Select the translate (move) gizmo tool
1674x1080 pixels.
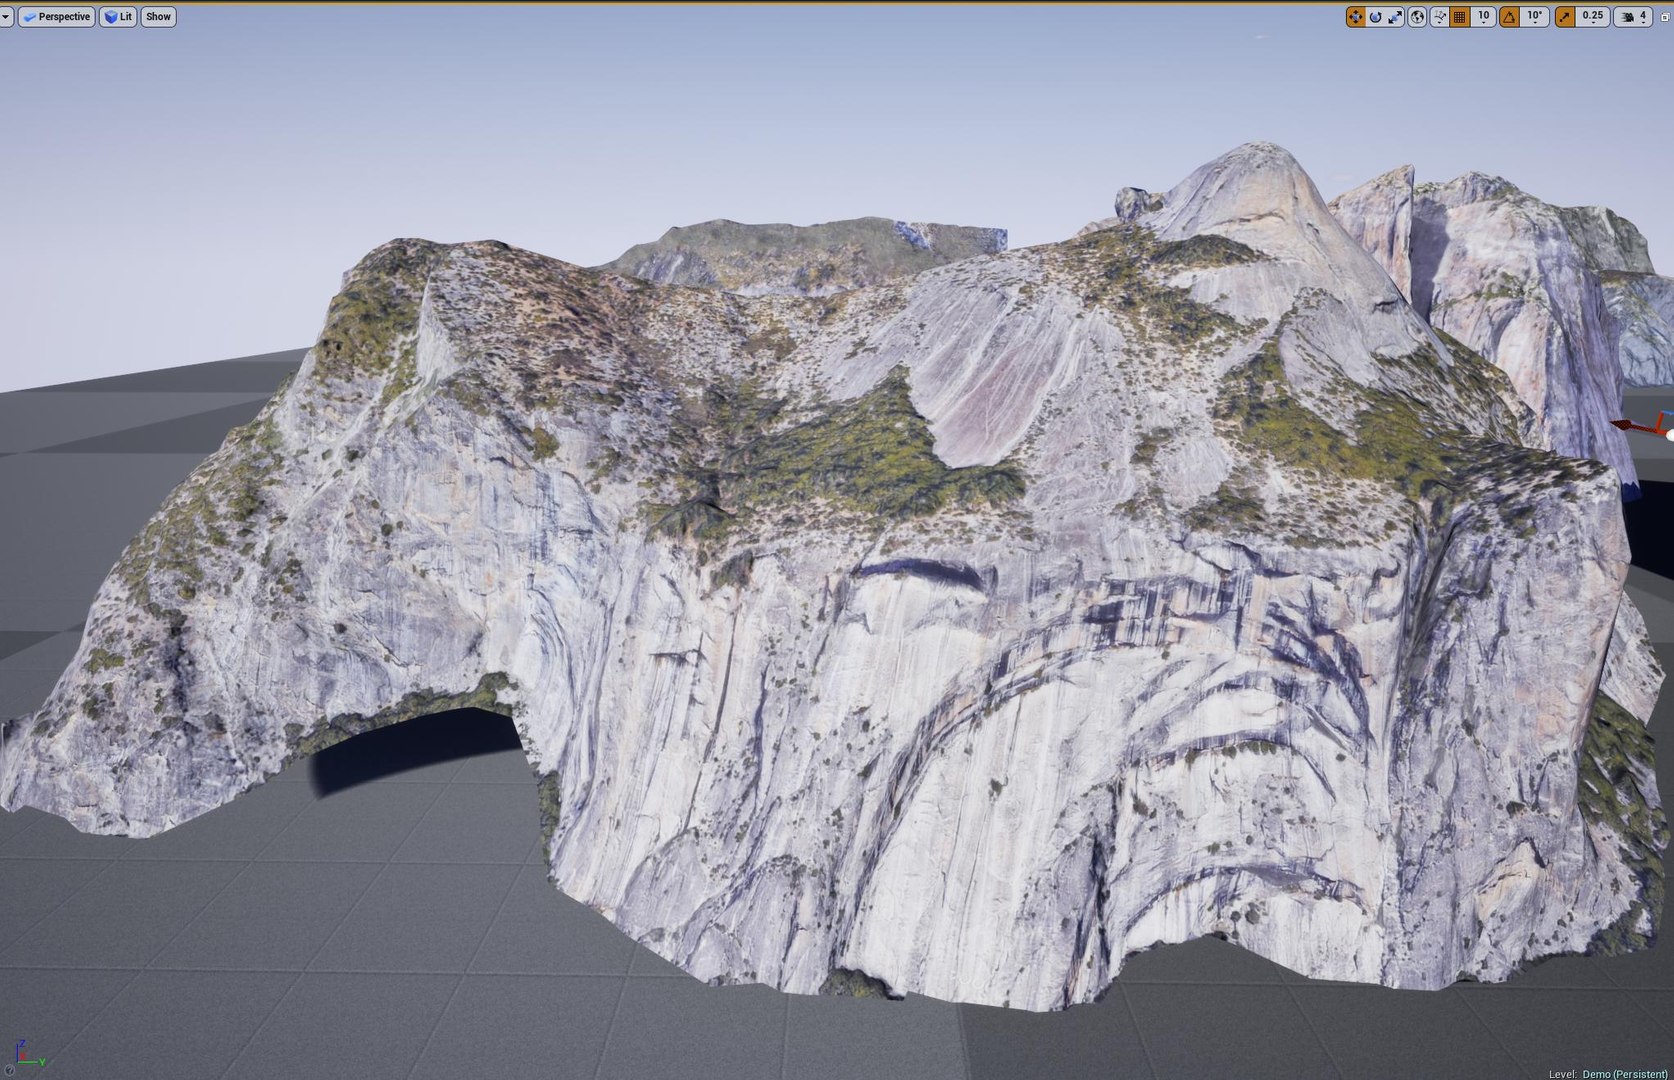pos(1355,17)
